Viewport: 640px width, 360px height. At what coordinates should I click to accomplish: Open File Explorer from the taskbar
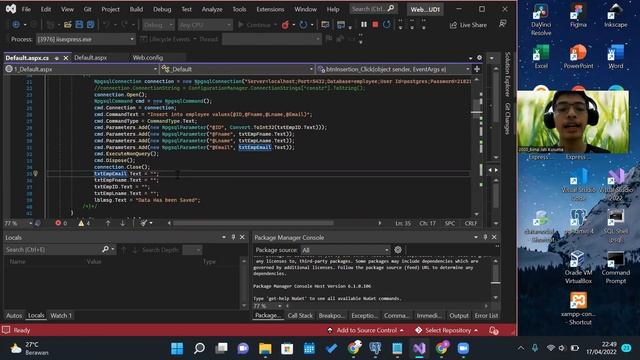coord(265,348)
